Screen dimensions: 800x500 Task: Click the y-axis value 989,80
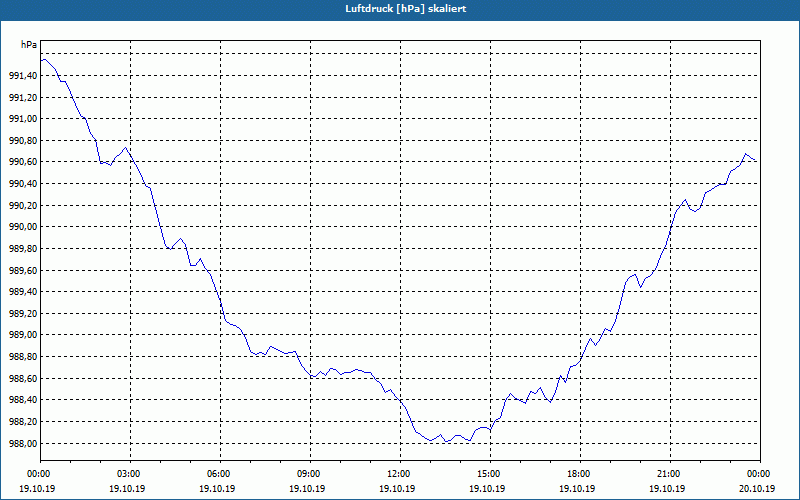pyautogui.click(x=23, y=249)
